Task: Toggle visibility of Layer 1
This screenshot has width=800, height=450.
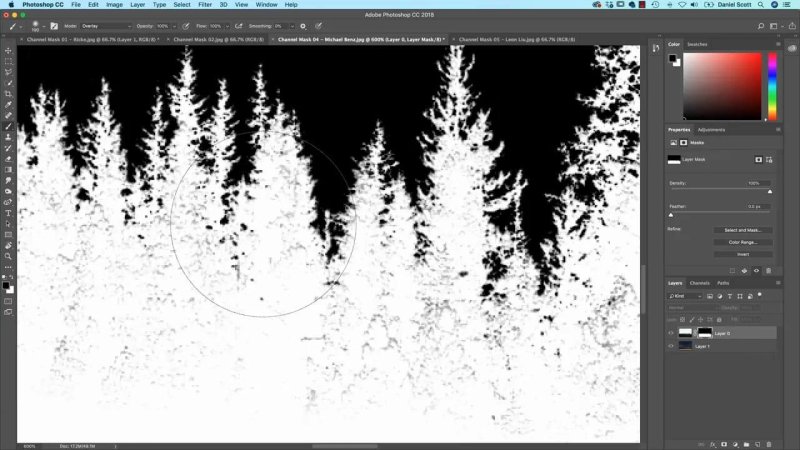Action: 671,346
